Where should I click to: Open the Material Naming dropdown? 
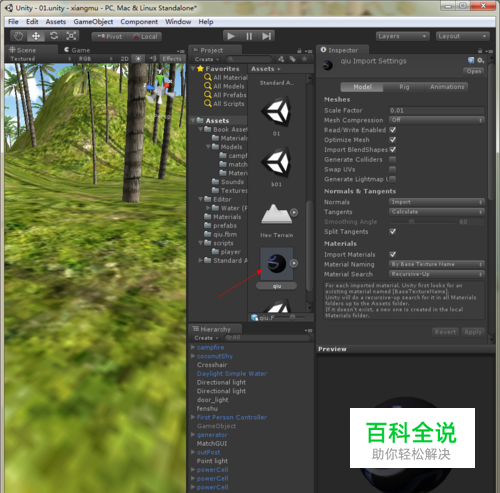[437, 264]
